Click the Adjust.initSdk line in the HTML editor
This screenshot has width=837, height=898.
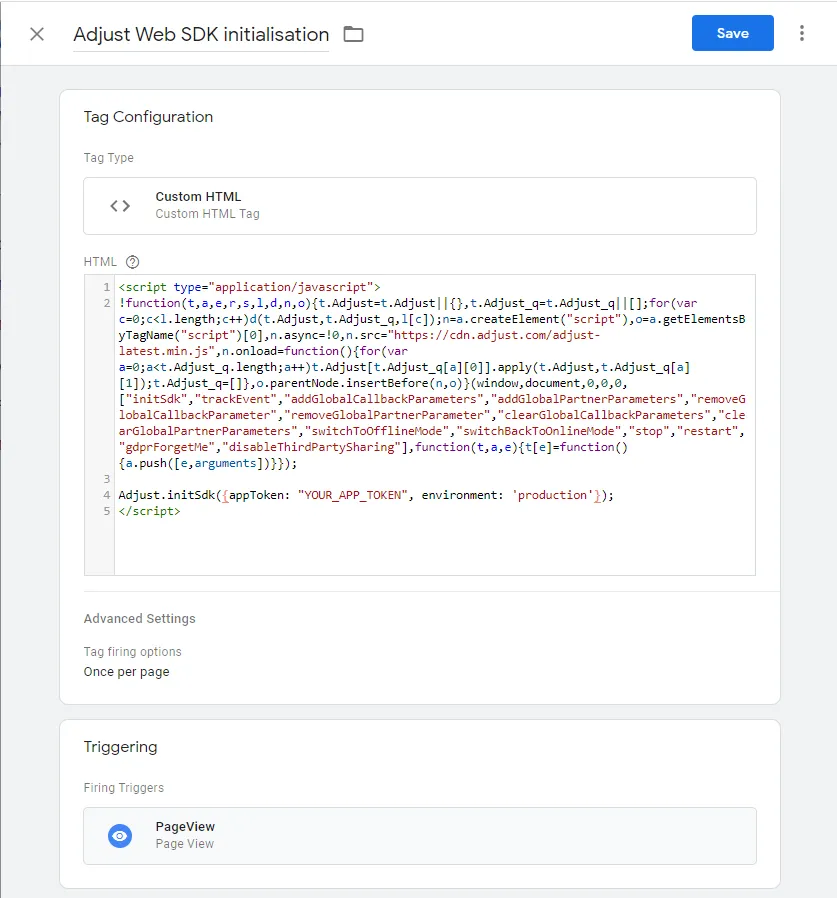tap(366, 495)
